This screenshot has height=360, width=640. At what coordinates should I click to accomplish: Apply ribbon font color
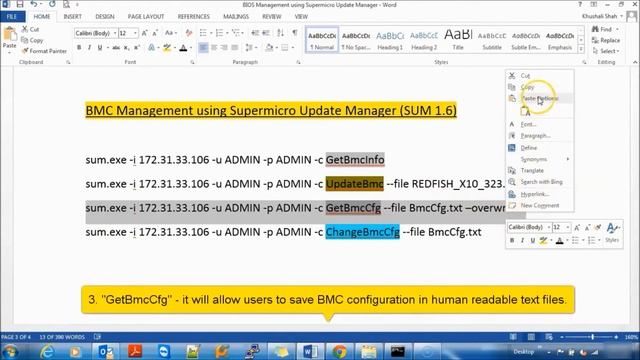click(x=183, y=48)
